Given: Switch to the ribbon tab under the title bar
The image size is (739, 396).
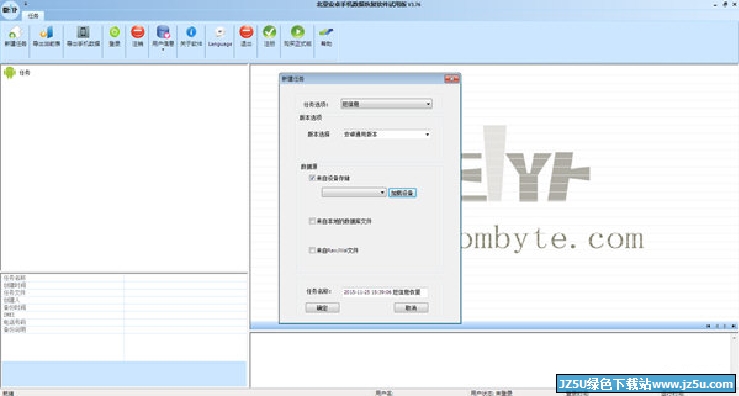Looking at the screenshot, I should pyautogui.click(x=33, y=16).
